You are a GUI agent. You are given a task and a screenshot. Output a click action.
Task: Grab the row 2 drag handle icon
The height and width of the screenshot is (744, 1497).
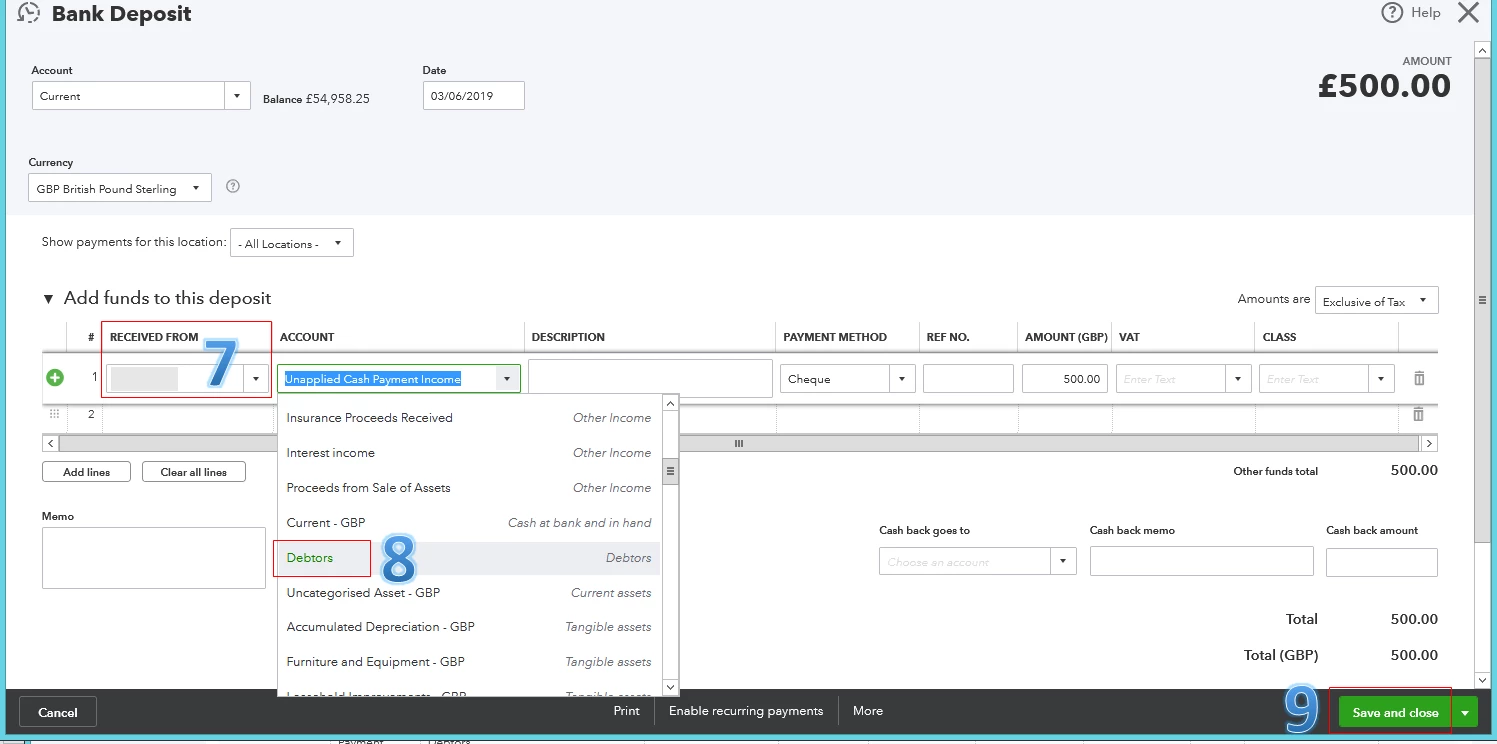point(54,414)
